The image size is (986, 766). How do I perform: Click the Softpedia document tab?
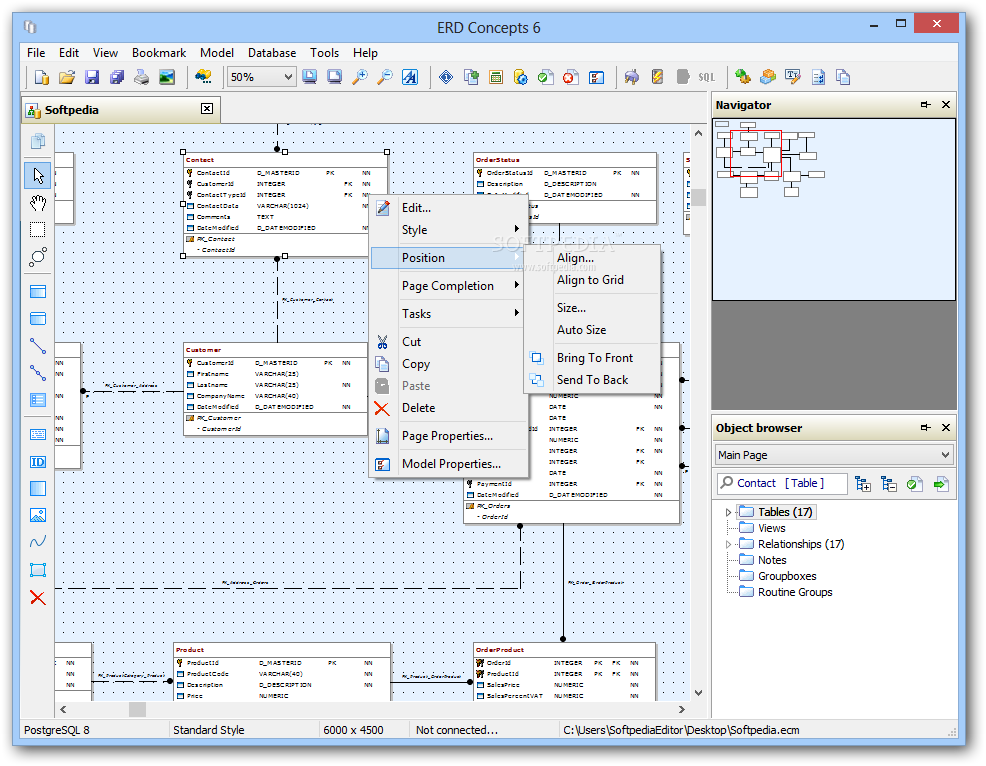(x=121, y=109)
